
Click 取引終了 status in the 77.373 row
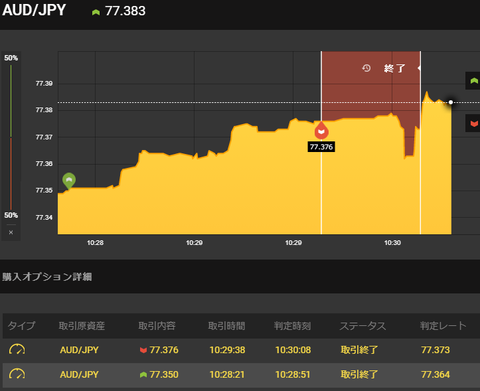359,350
